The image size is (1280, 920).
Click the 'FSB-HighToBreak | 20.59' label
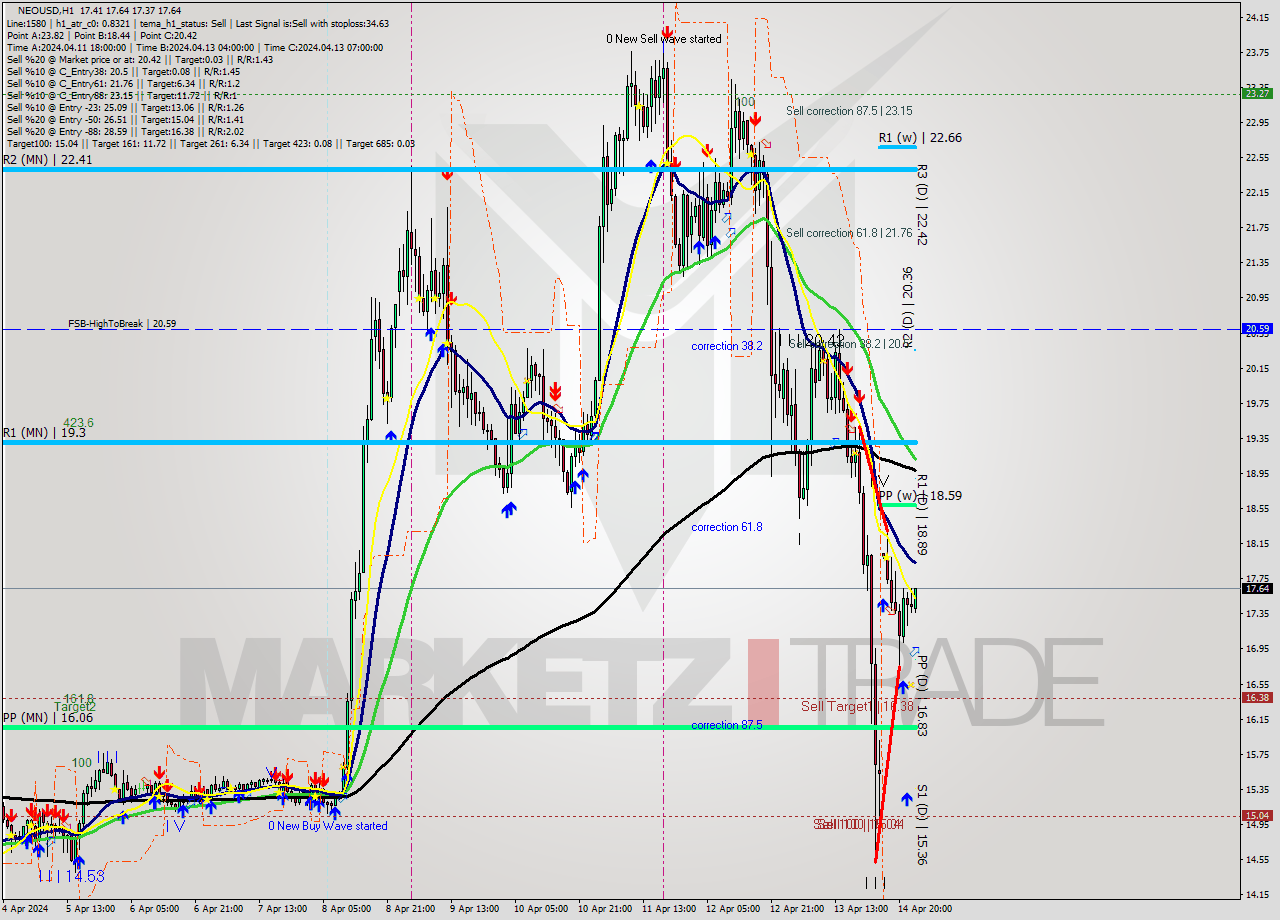pyautogui.click(x=122, y=324)
